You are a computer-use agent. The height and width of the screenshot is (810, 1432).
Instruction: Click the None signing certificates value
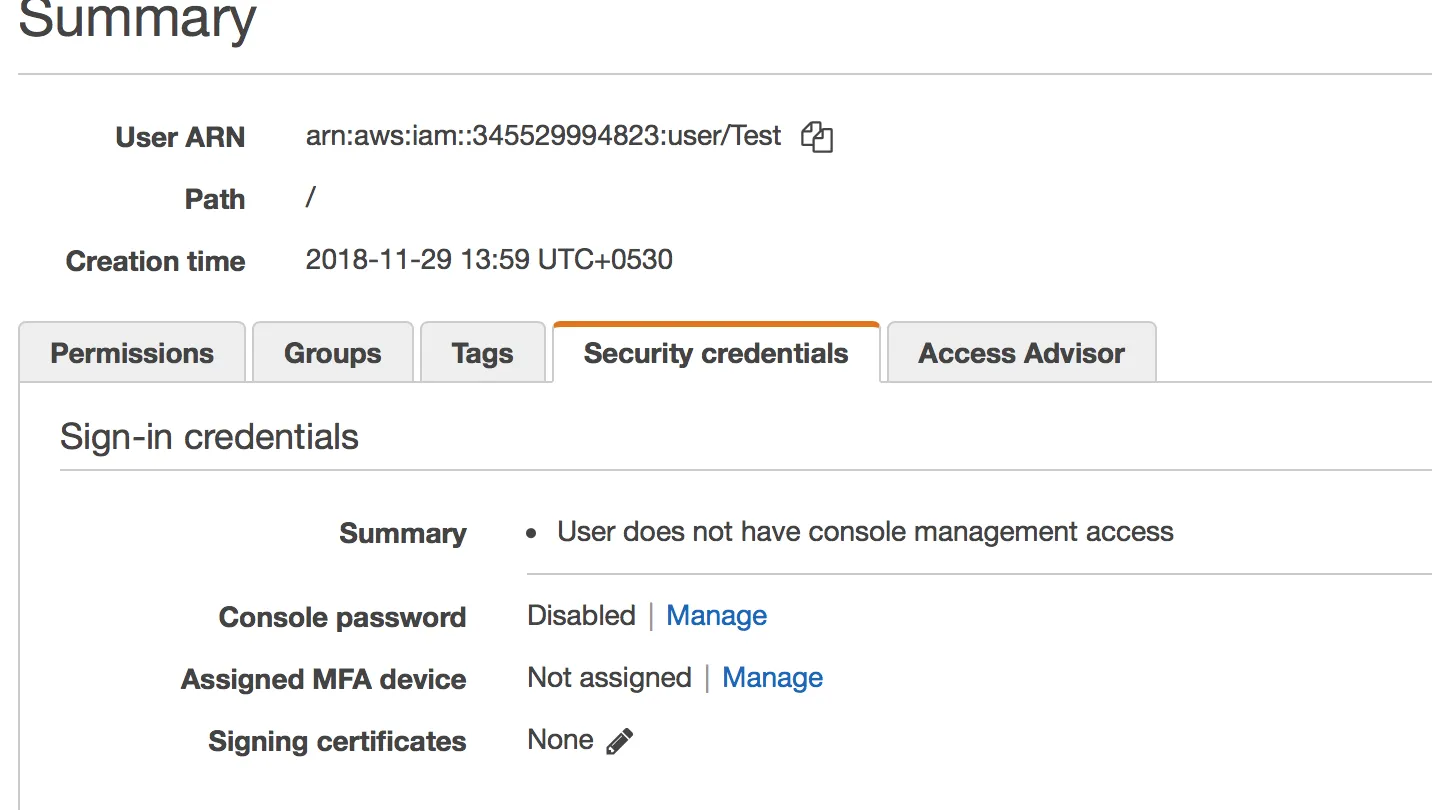point(560,740)
